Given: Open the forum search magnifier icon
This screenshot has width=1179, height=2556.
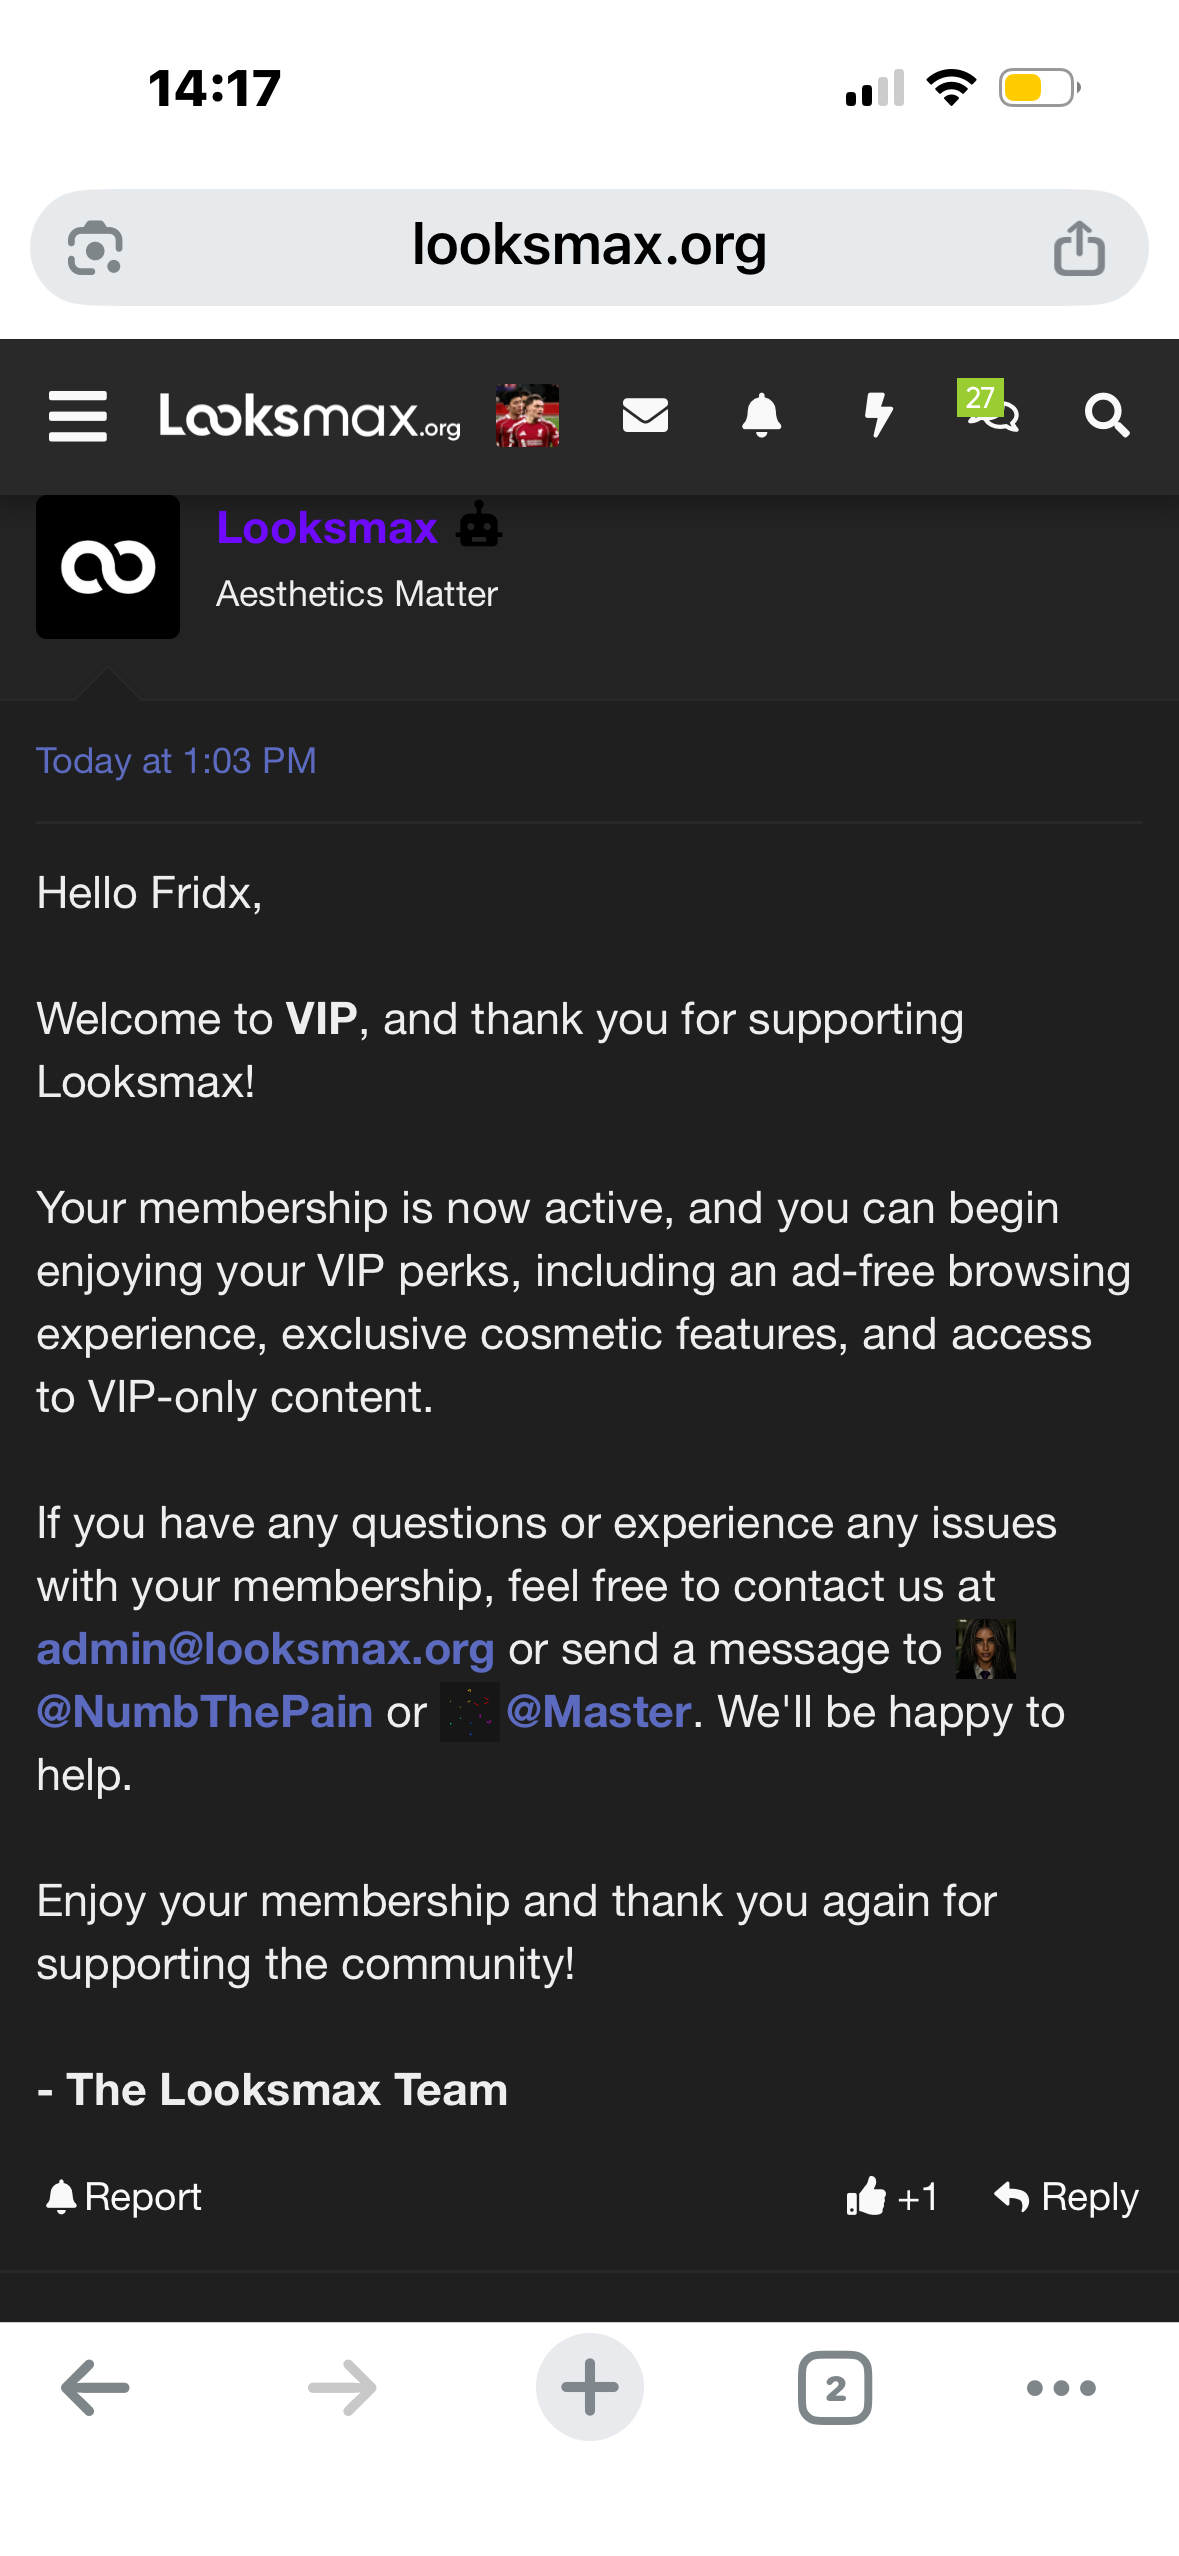Looking at the screenshot, I should [x=1107, y=415].
